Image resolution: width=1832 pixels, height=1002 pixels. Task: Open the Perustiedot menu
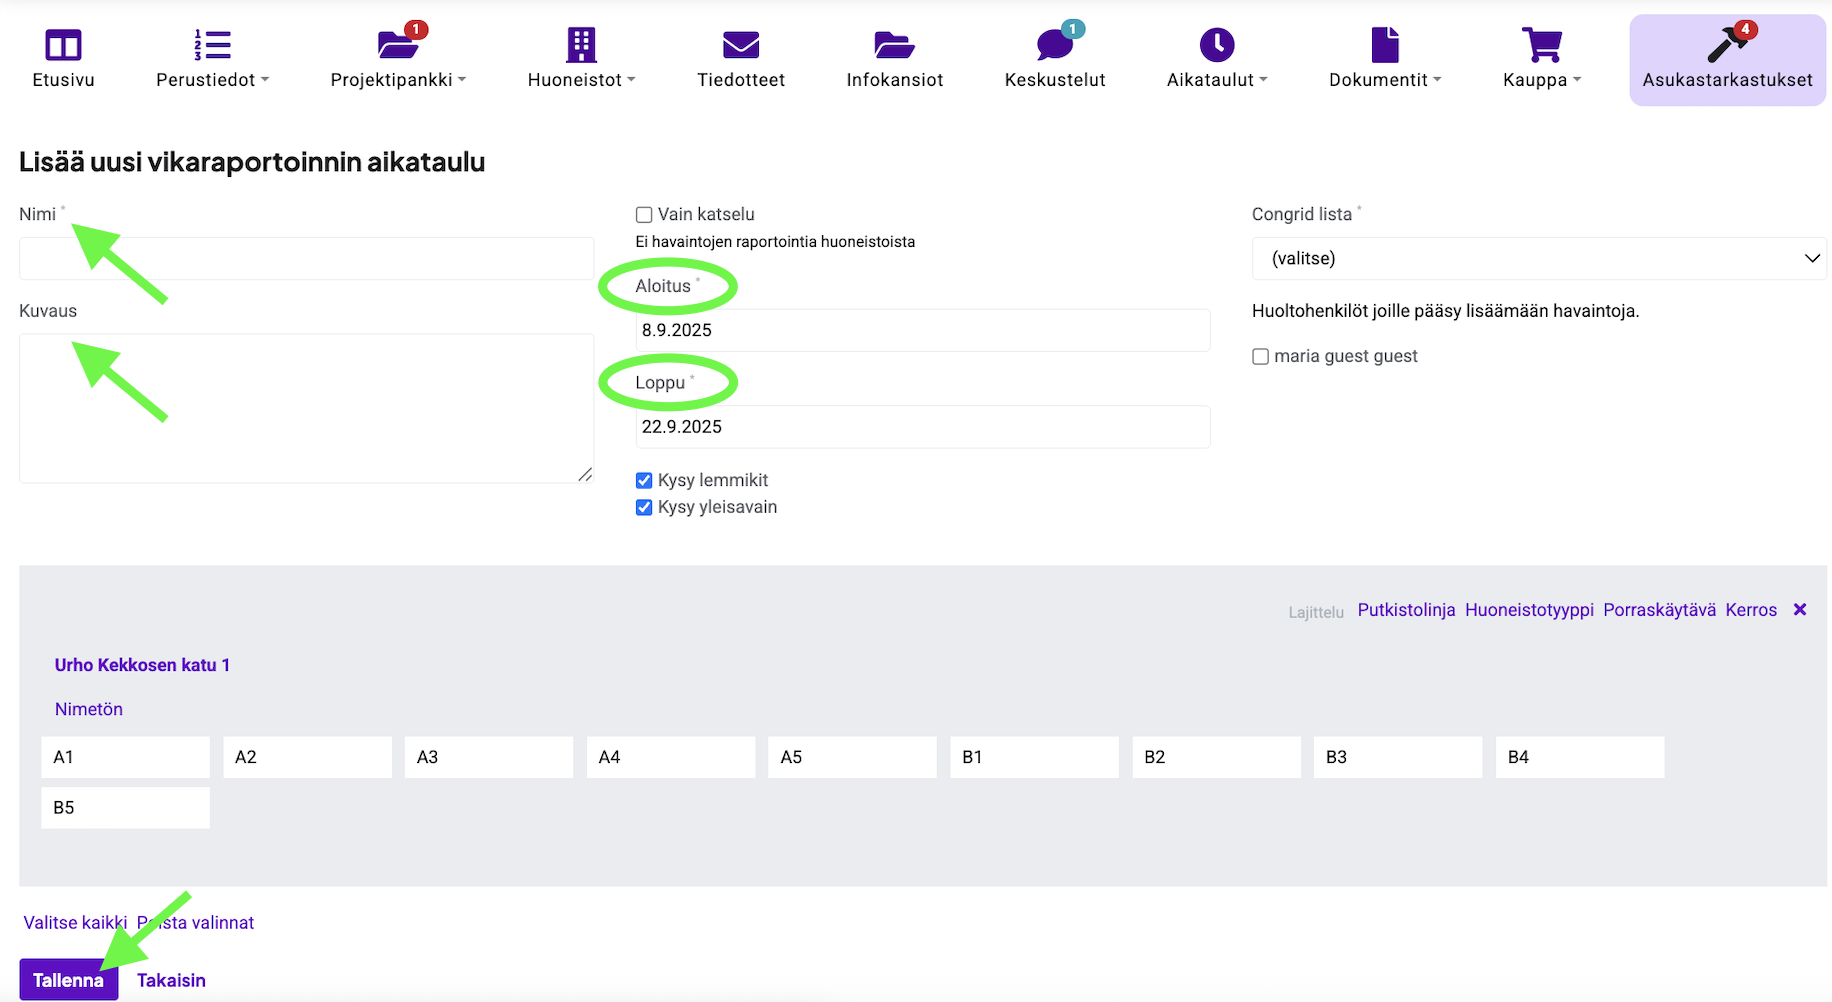click(x=212, y=80)
